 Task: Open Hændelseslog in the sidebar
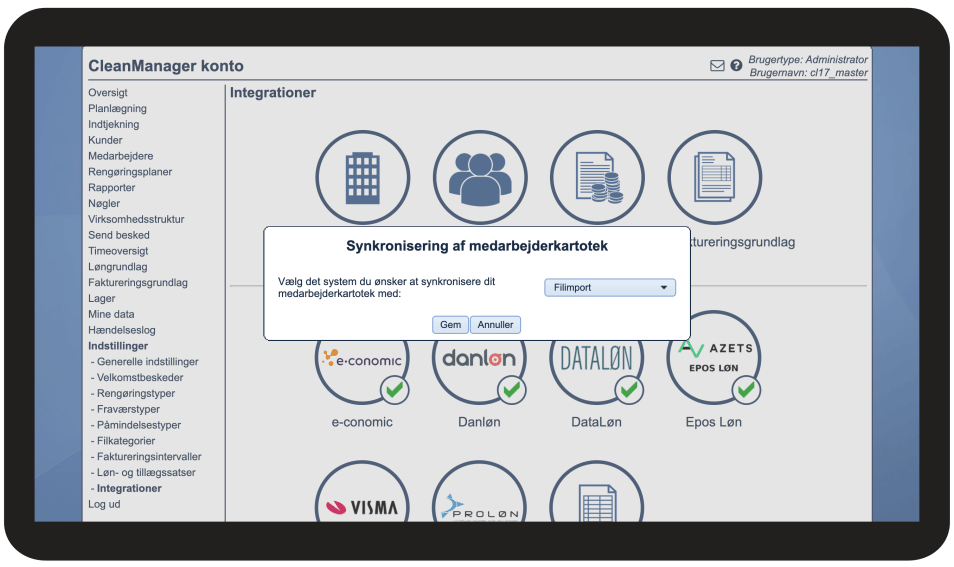(x=122, y=330)
